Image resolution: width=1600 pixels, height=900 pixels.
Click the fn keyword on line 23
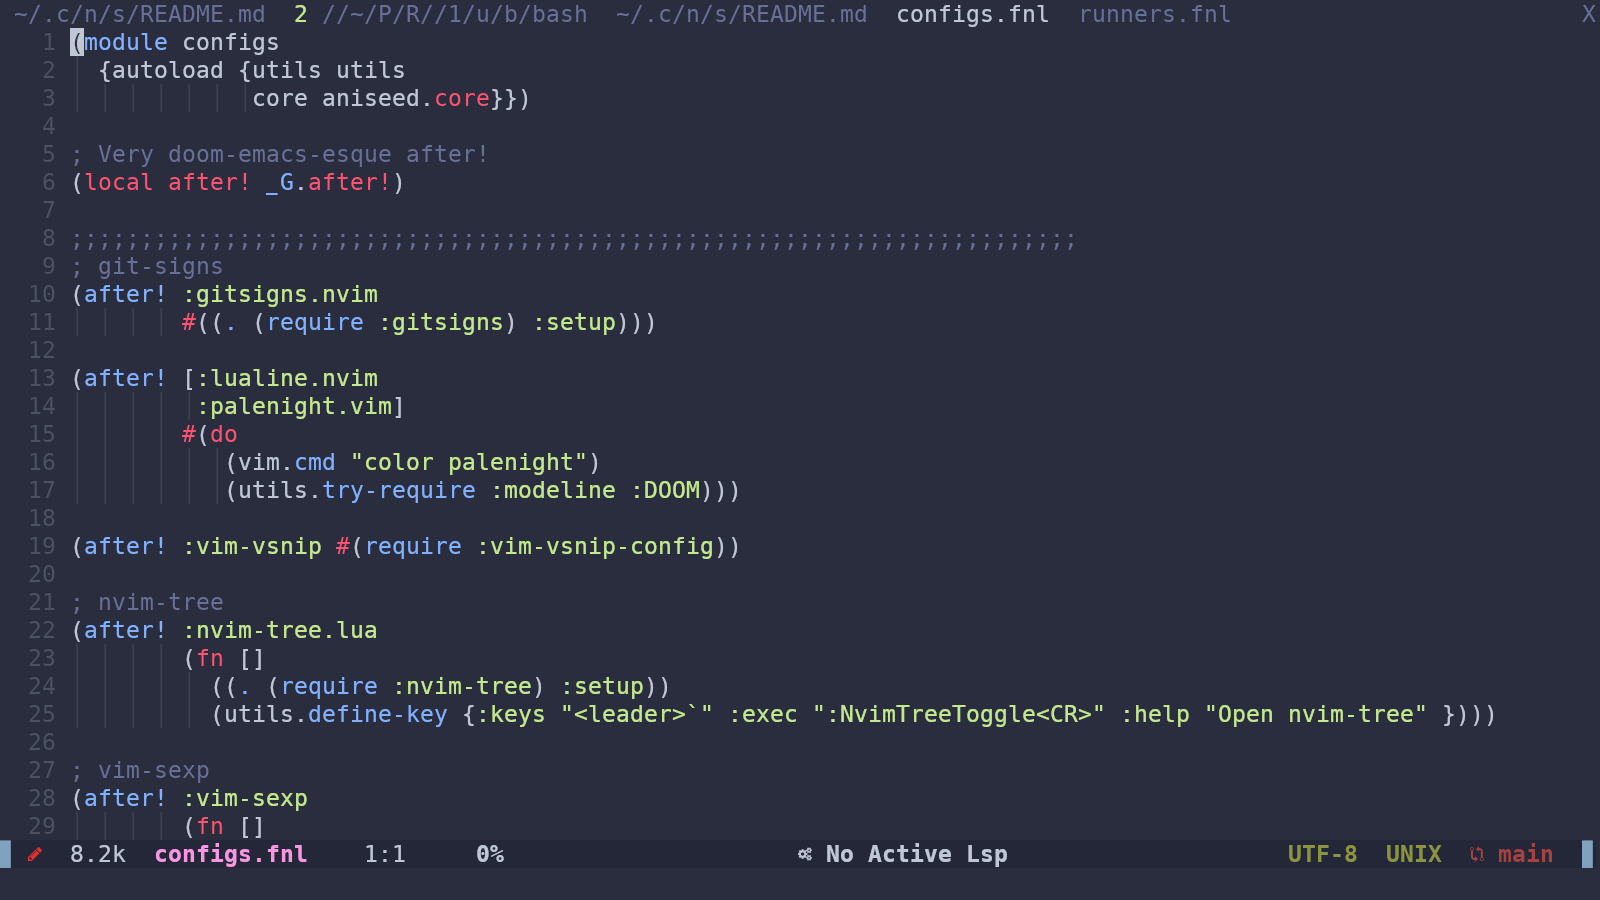point(210,658)
